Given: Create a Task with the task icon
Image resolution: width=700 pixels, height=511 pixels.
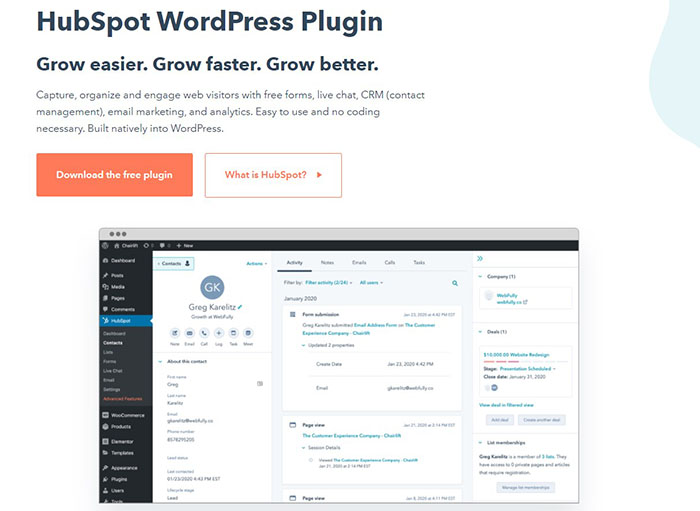Looking at the screenshot, I should 233,333.
